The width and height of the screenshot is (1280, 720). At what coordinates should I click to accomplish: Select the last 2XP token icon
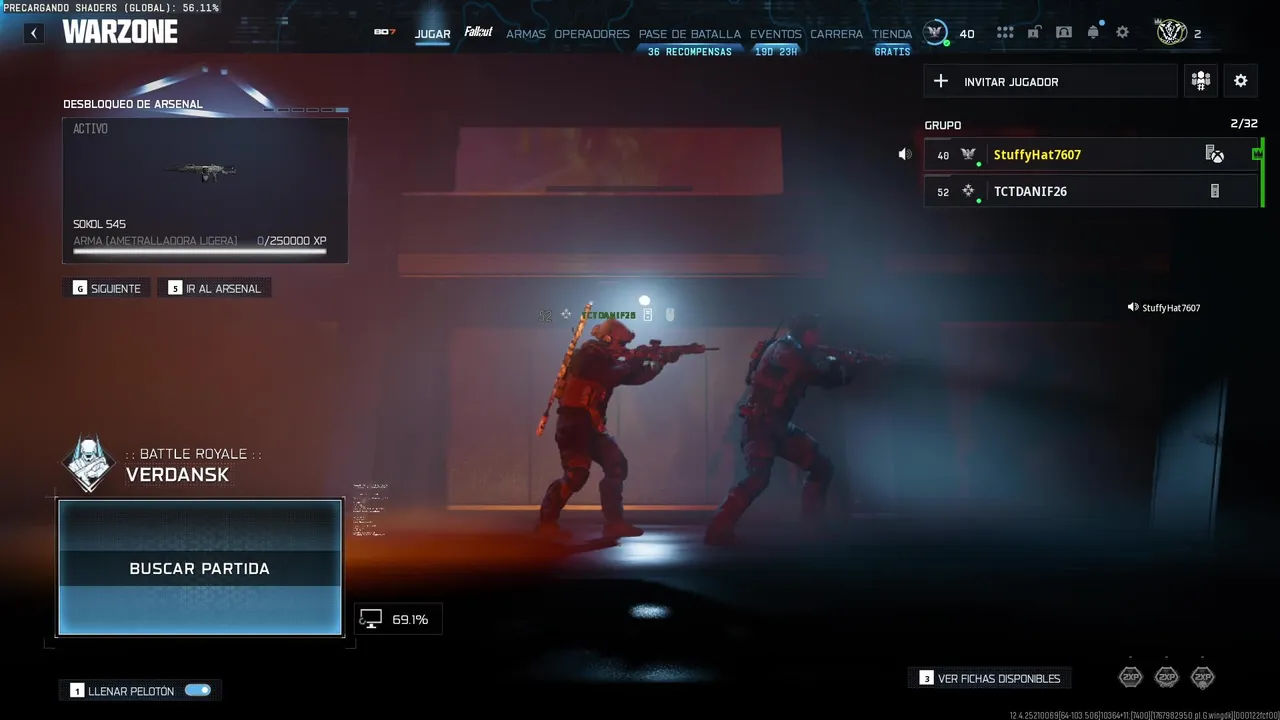(1202, 677)
